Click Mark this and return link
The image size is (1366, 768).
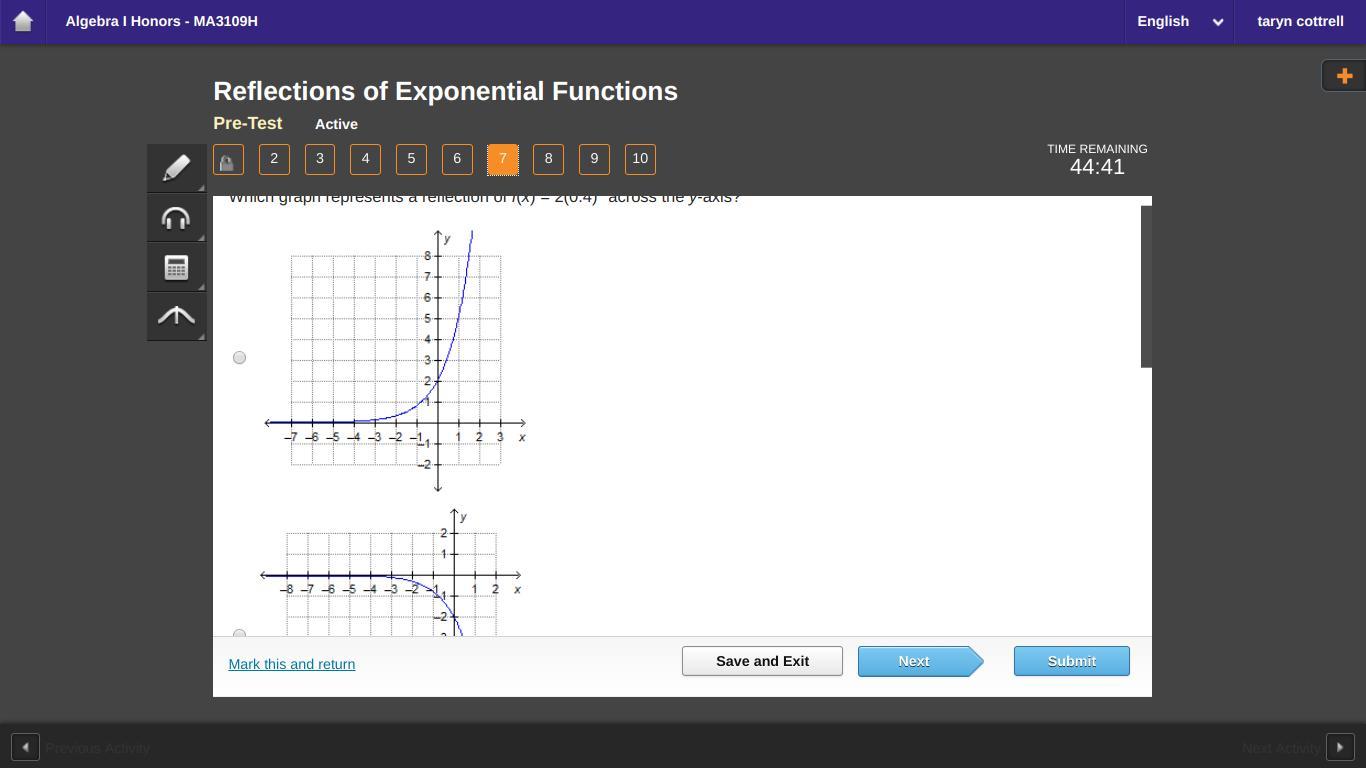click(291, 664)
